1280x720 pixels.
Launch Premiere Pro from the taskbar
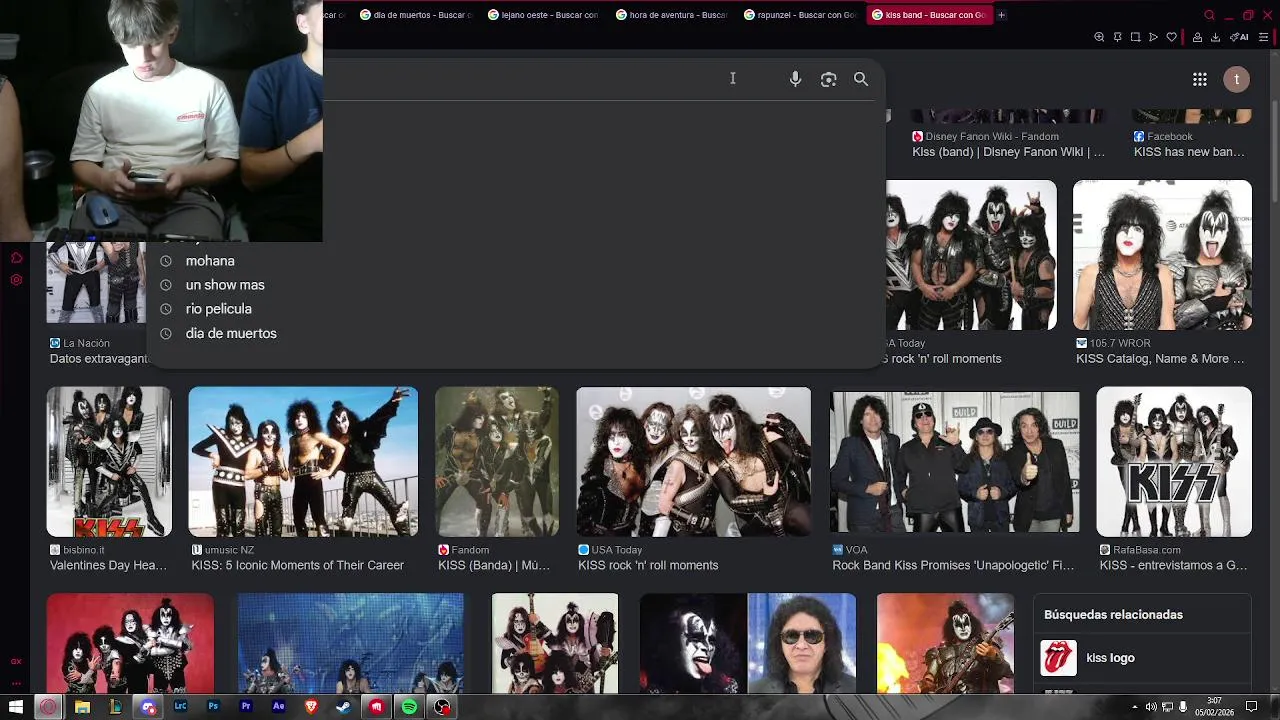pyautogui.click(x=246, y=707)
